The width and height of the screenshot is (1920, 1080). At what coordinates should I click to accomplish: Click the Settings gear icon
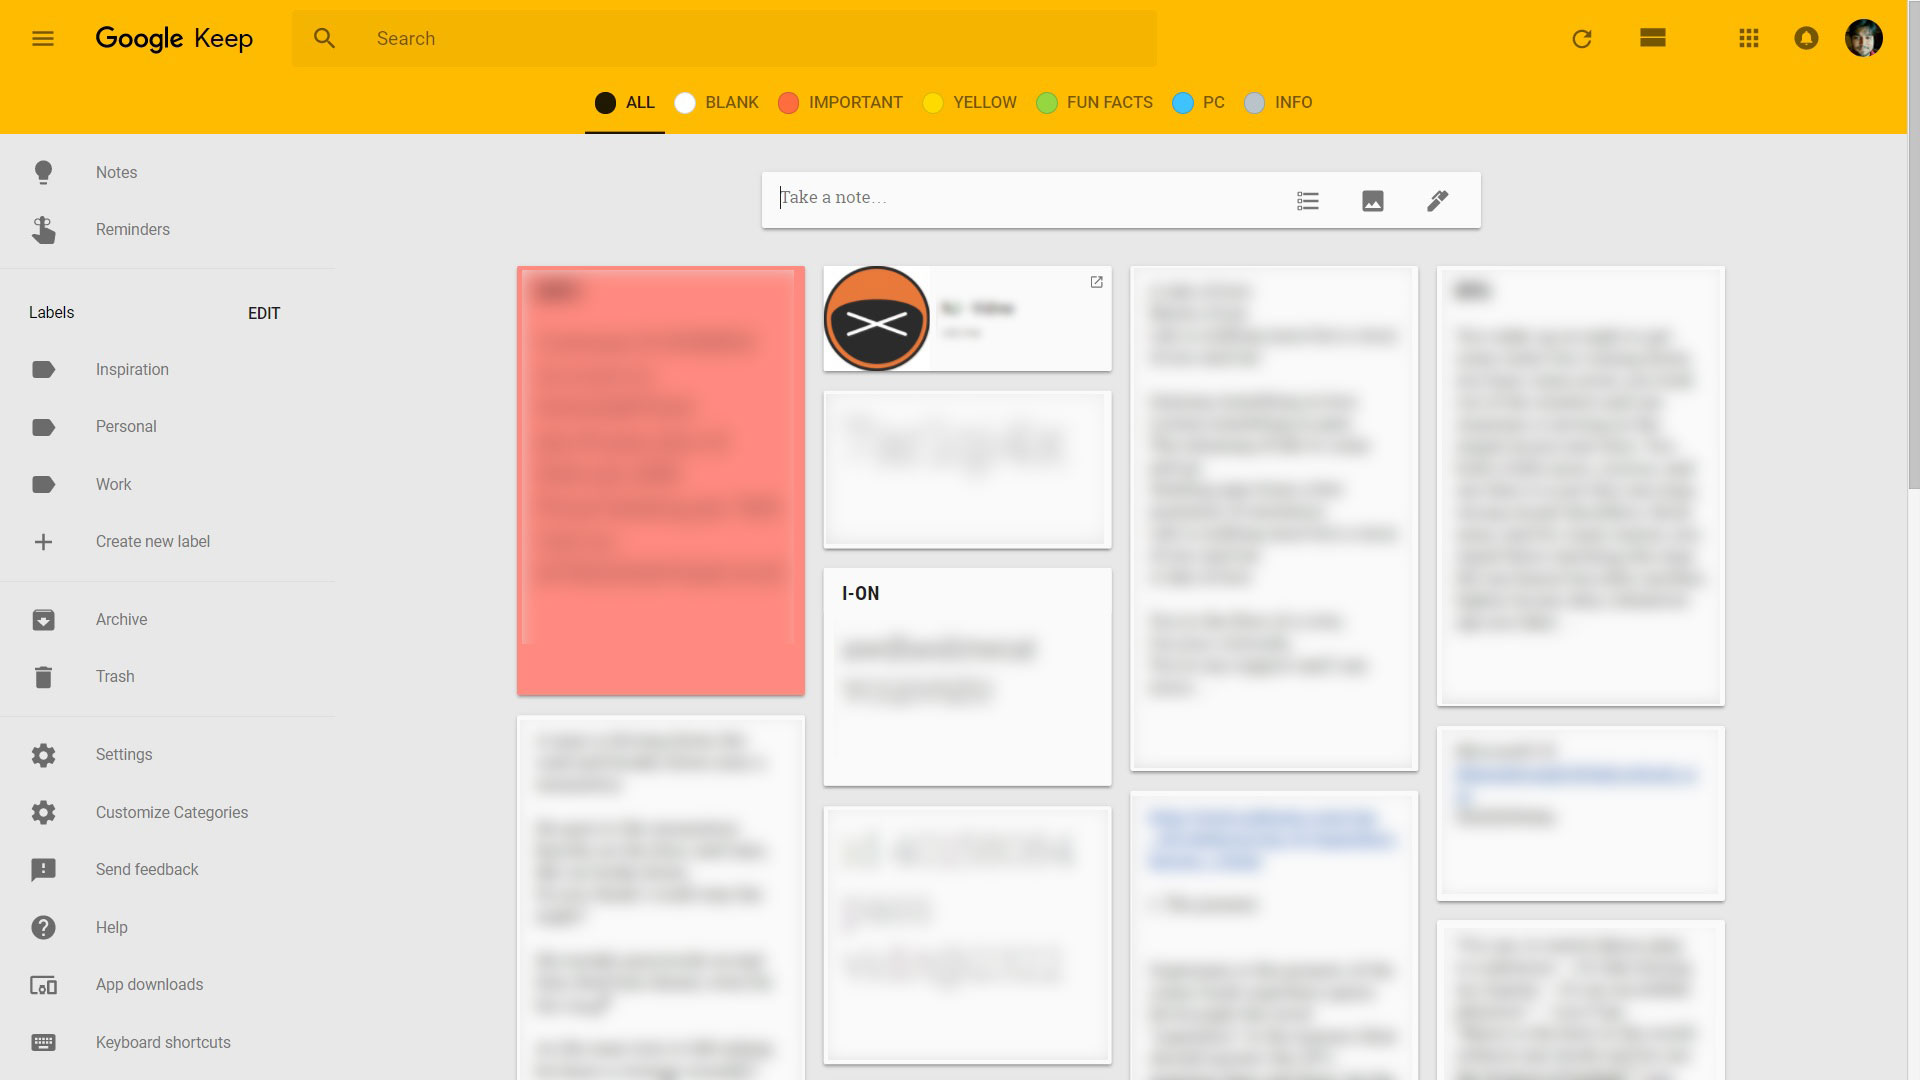43,755
